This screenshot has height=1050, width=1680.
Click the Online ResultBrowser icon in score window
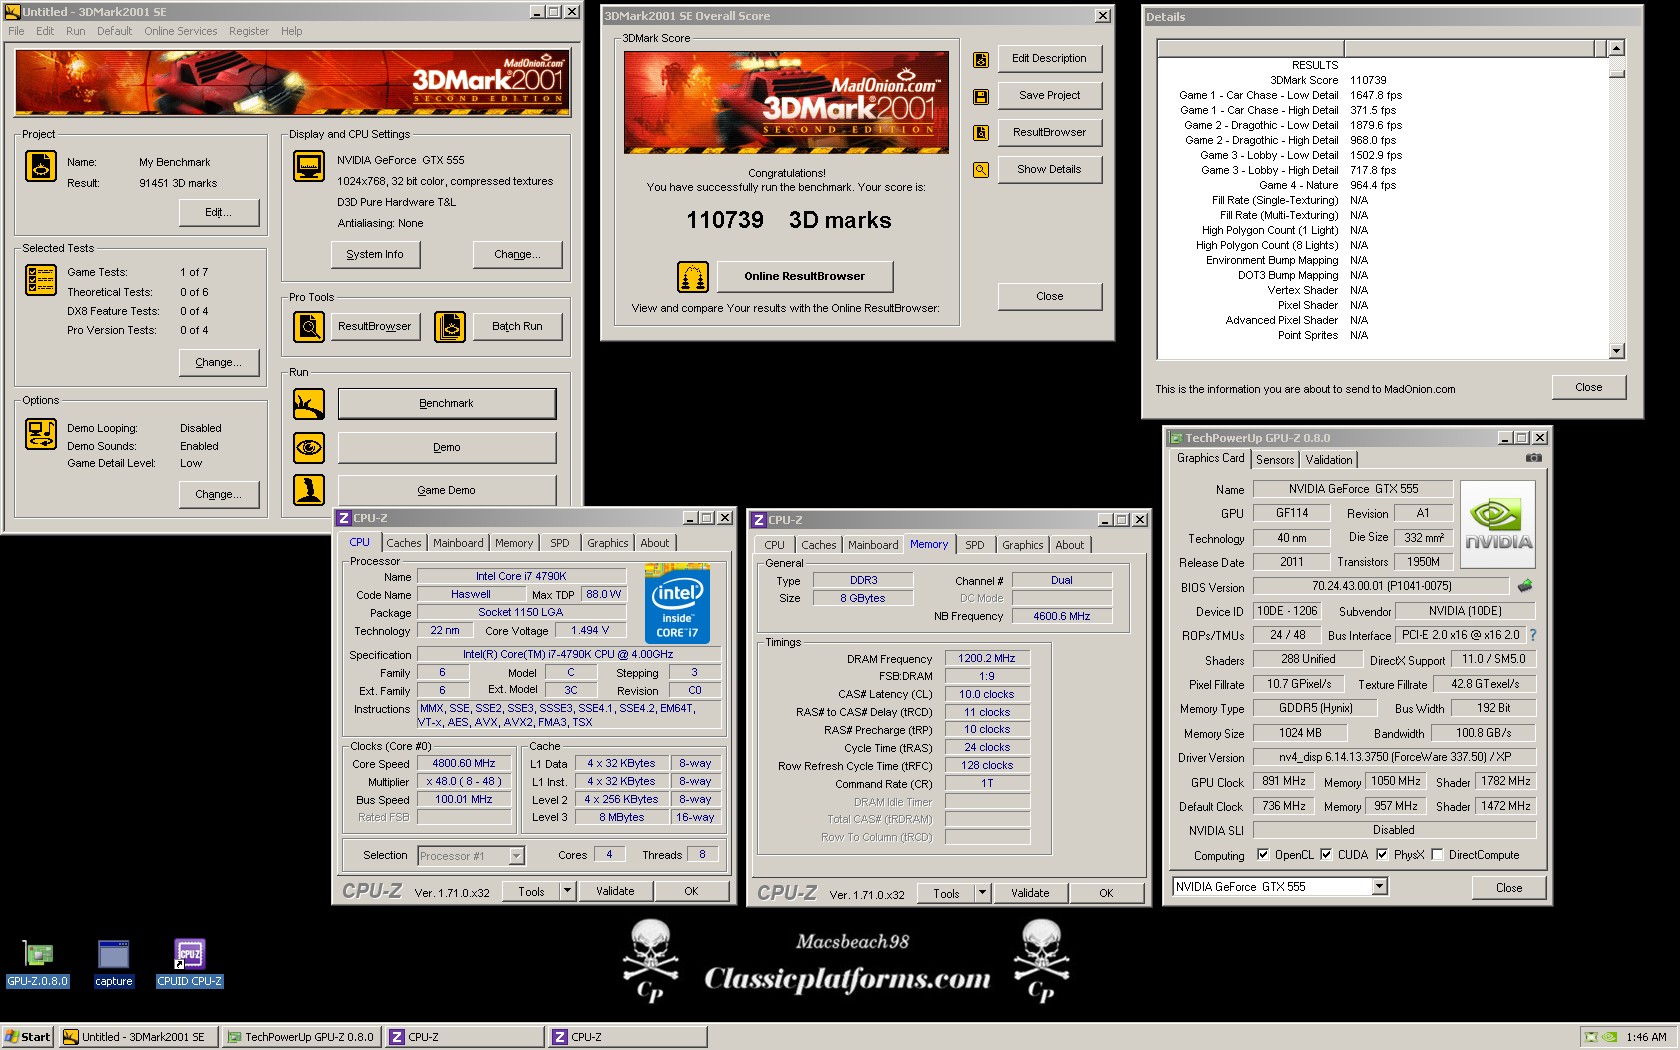pos(693,276)
